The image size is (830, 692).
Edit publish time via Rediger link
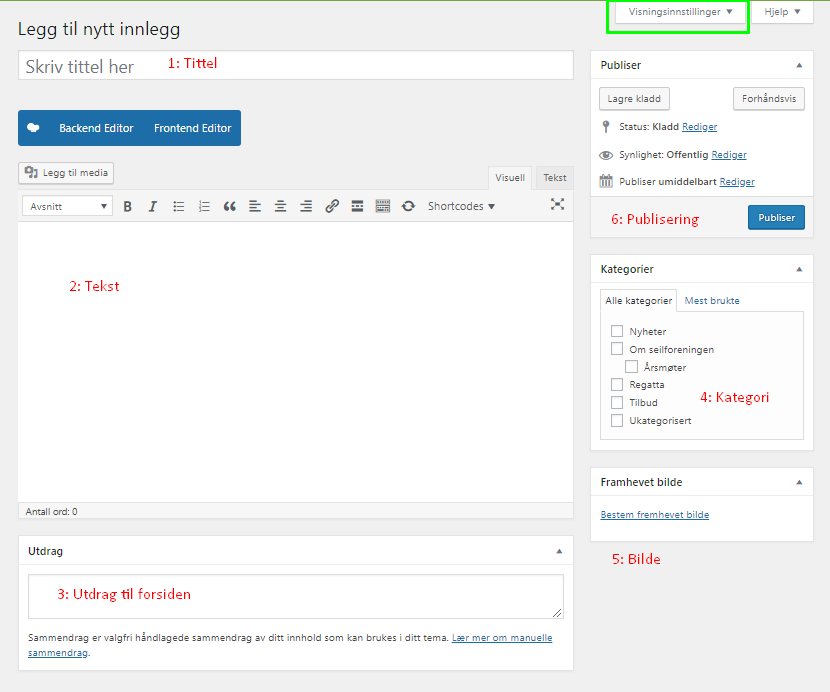[737, 182]
